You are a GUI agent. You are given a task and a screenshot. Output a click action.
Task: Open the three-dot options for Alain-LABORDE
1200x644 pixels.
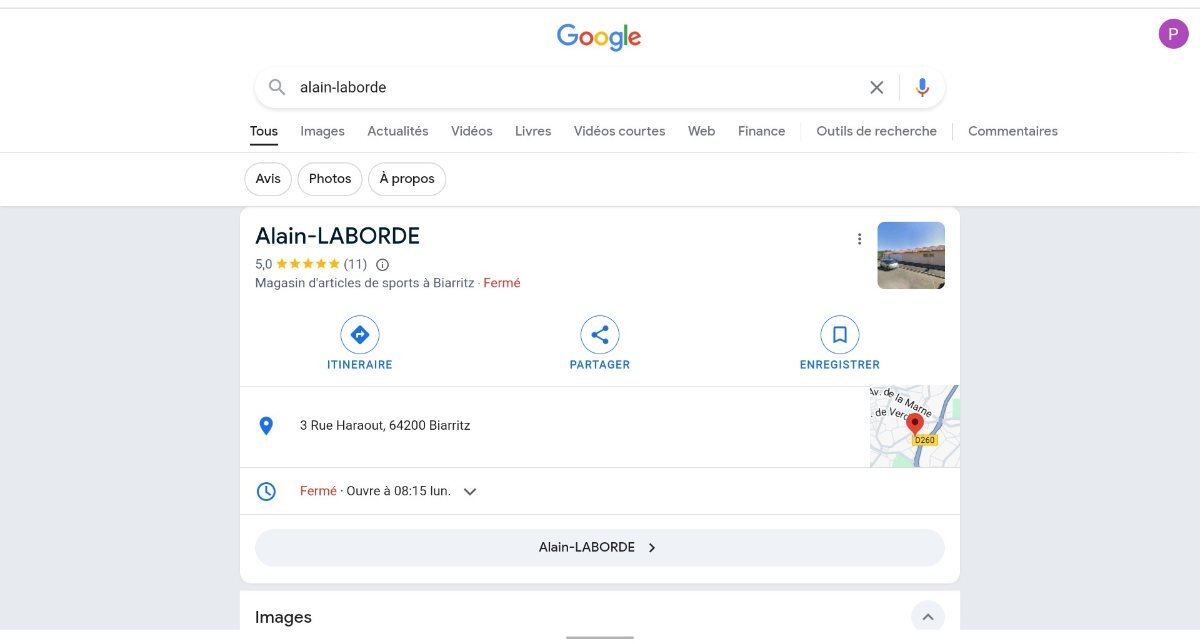pos(859,239)
